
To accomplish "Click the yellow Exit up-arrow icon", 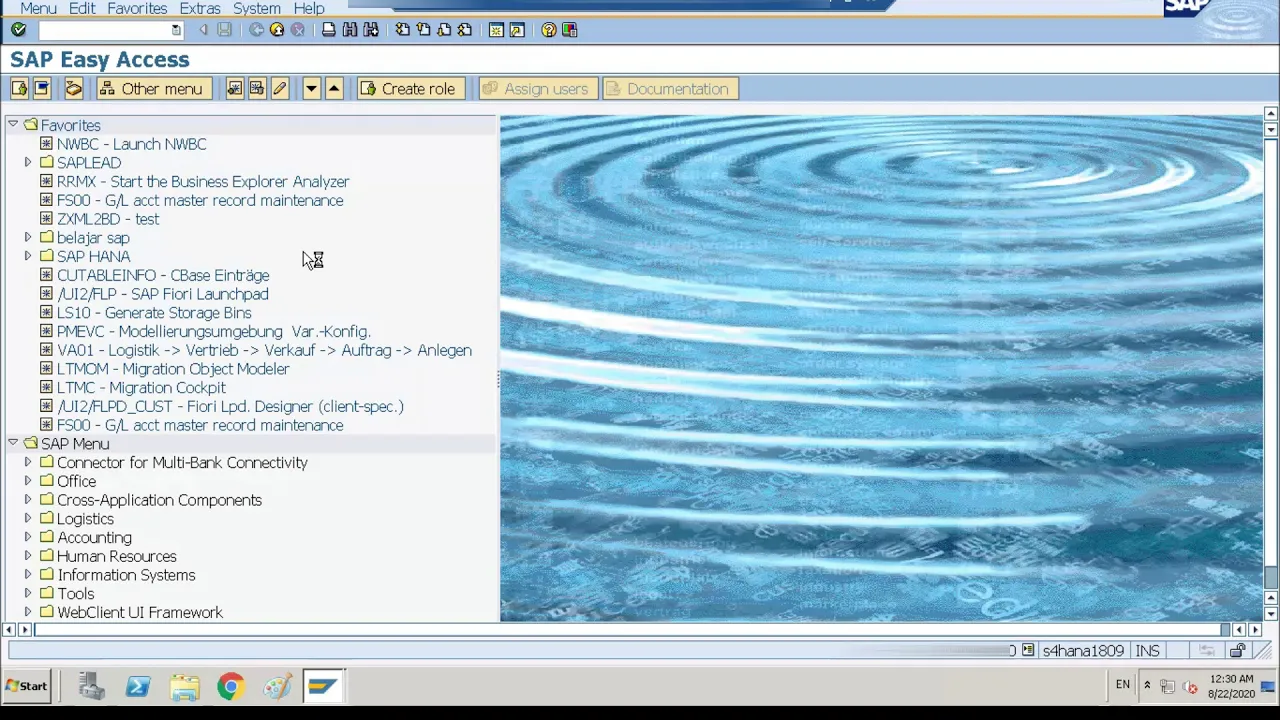I will tap(277, 30).
